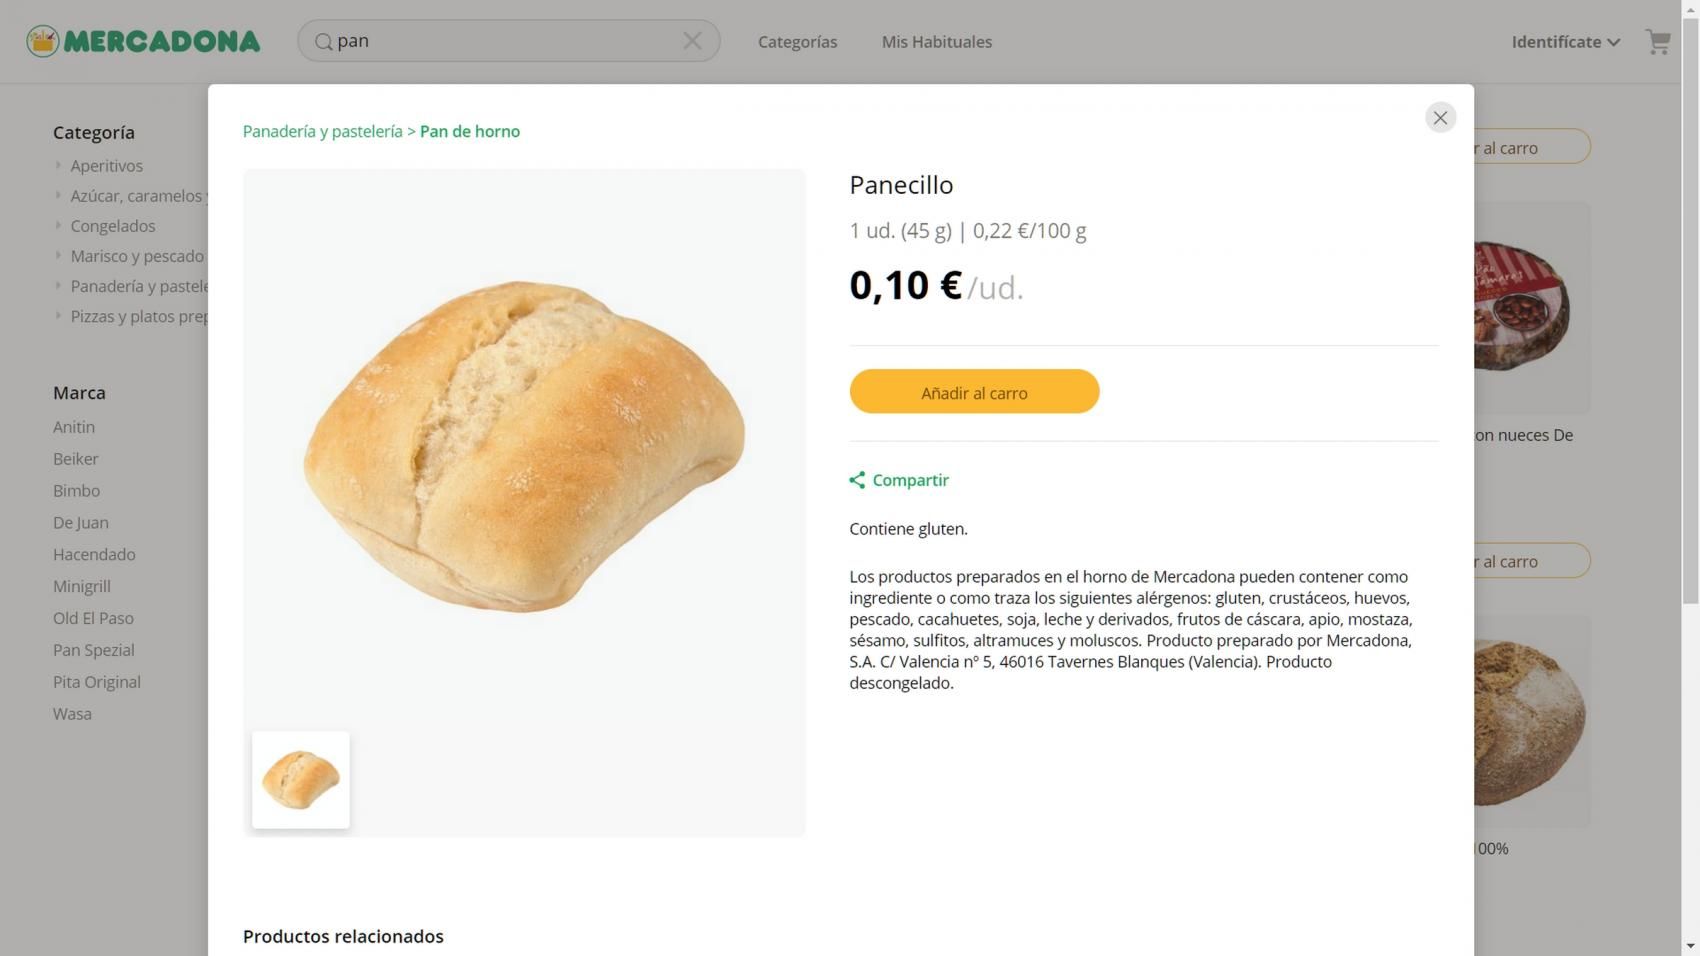Screen dimensions: 1700x956
Task: Close the Panecillo product dialog
Action: click(x=1440, y=117)
